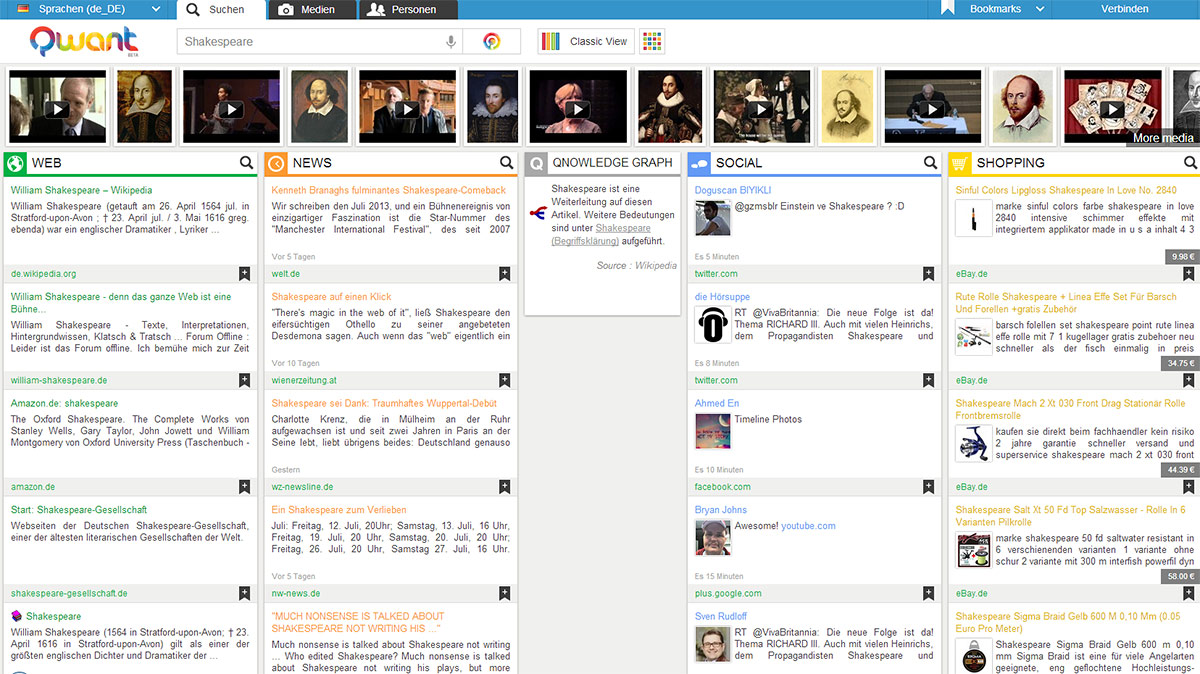The width and height of the screenshot is (1200, 674).
Task: Open the colored grid view icon
Action: pos(652,41)
